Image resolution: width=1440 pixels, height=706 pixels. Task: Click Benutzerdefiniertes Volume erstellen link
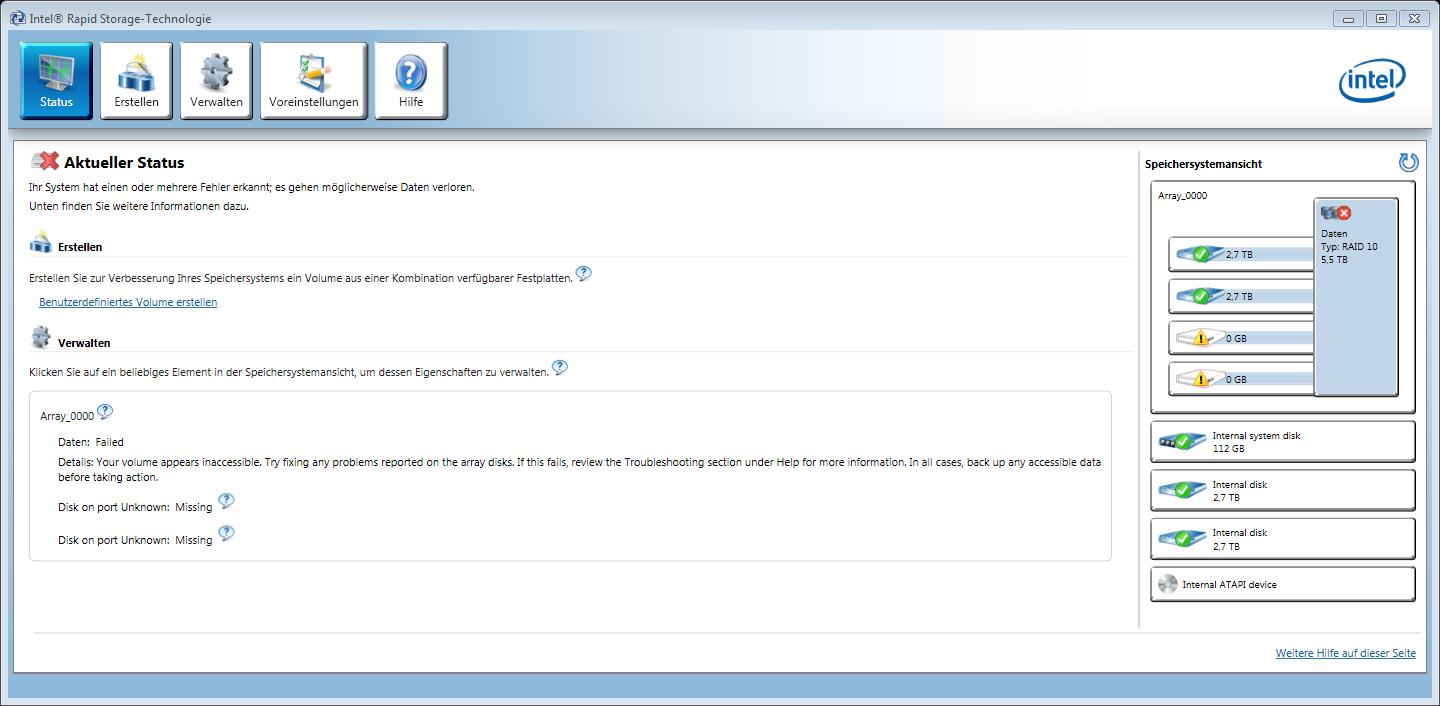coord(128,302)
